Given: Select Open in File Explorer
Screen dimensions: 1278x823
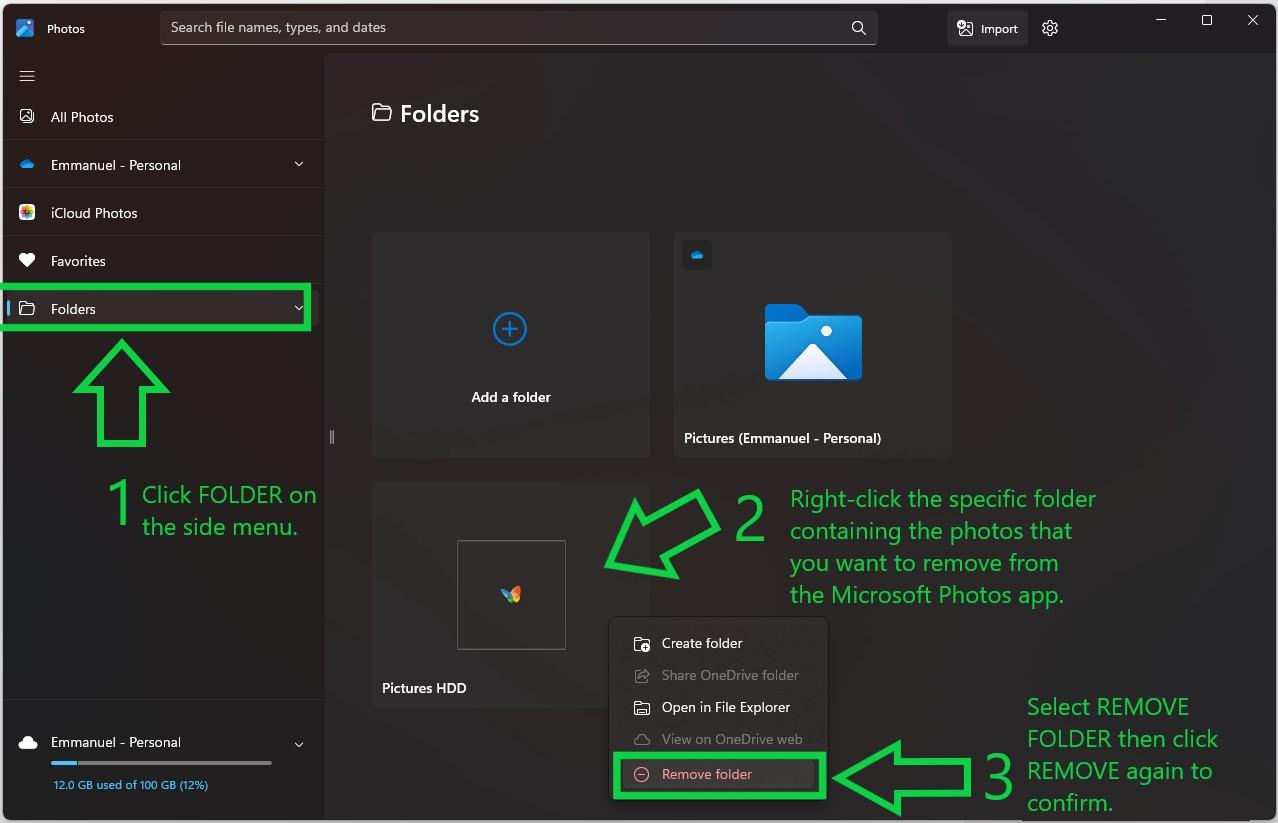Looking at the screenshot, I should (719, 707).
